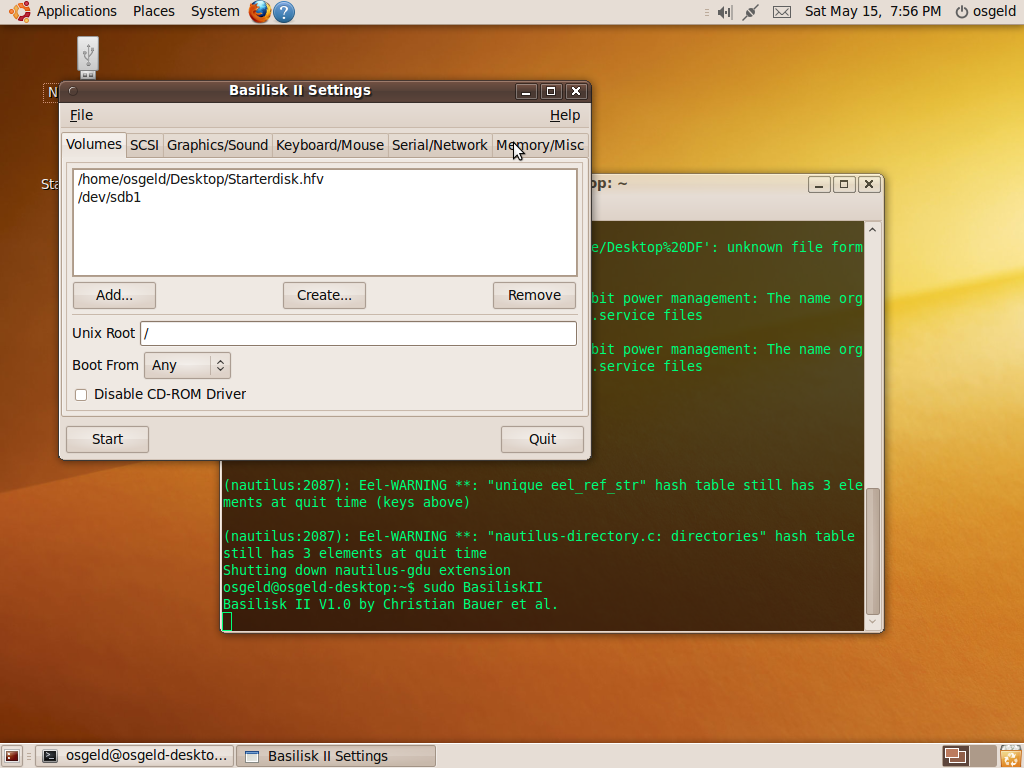1024x768 pixels.
Task: Select the Volumes tab
Action: [94, 144]
